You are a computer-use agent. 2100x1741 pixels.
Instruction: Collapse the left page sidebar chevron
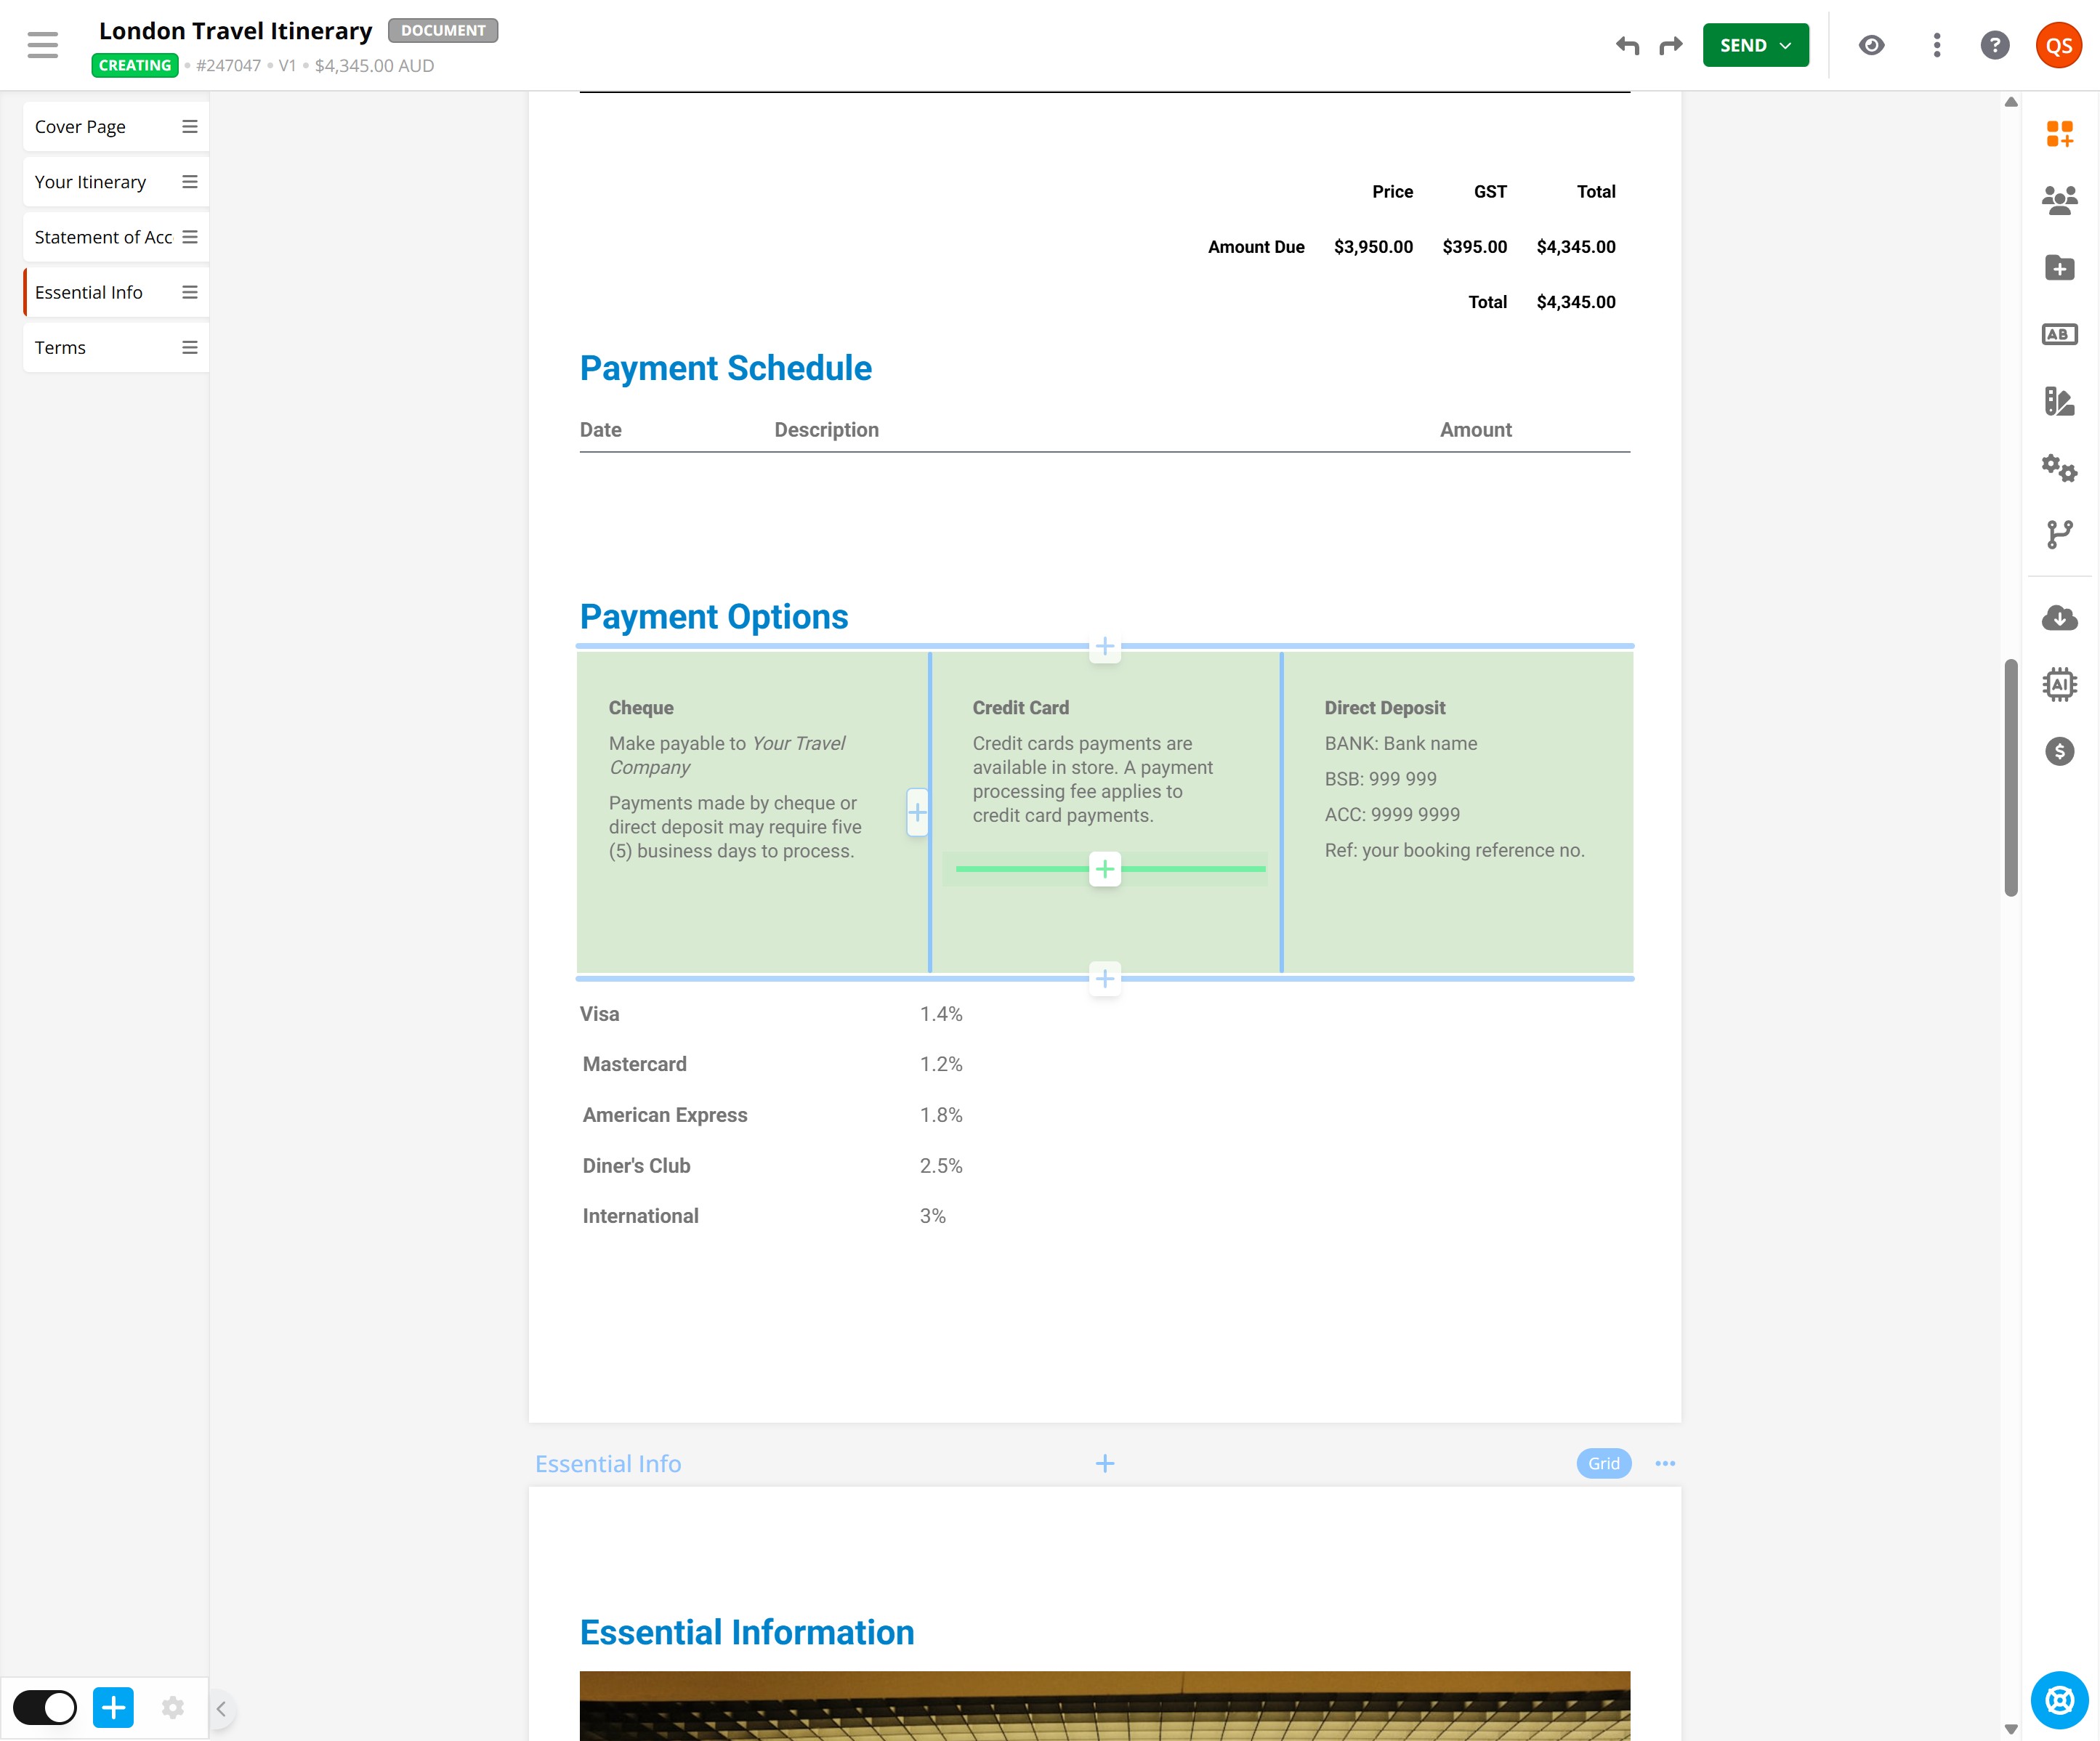click(x=221, y=1708)
